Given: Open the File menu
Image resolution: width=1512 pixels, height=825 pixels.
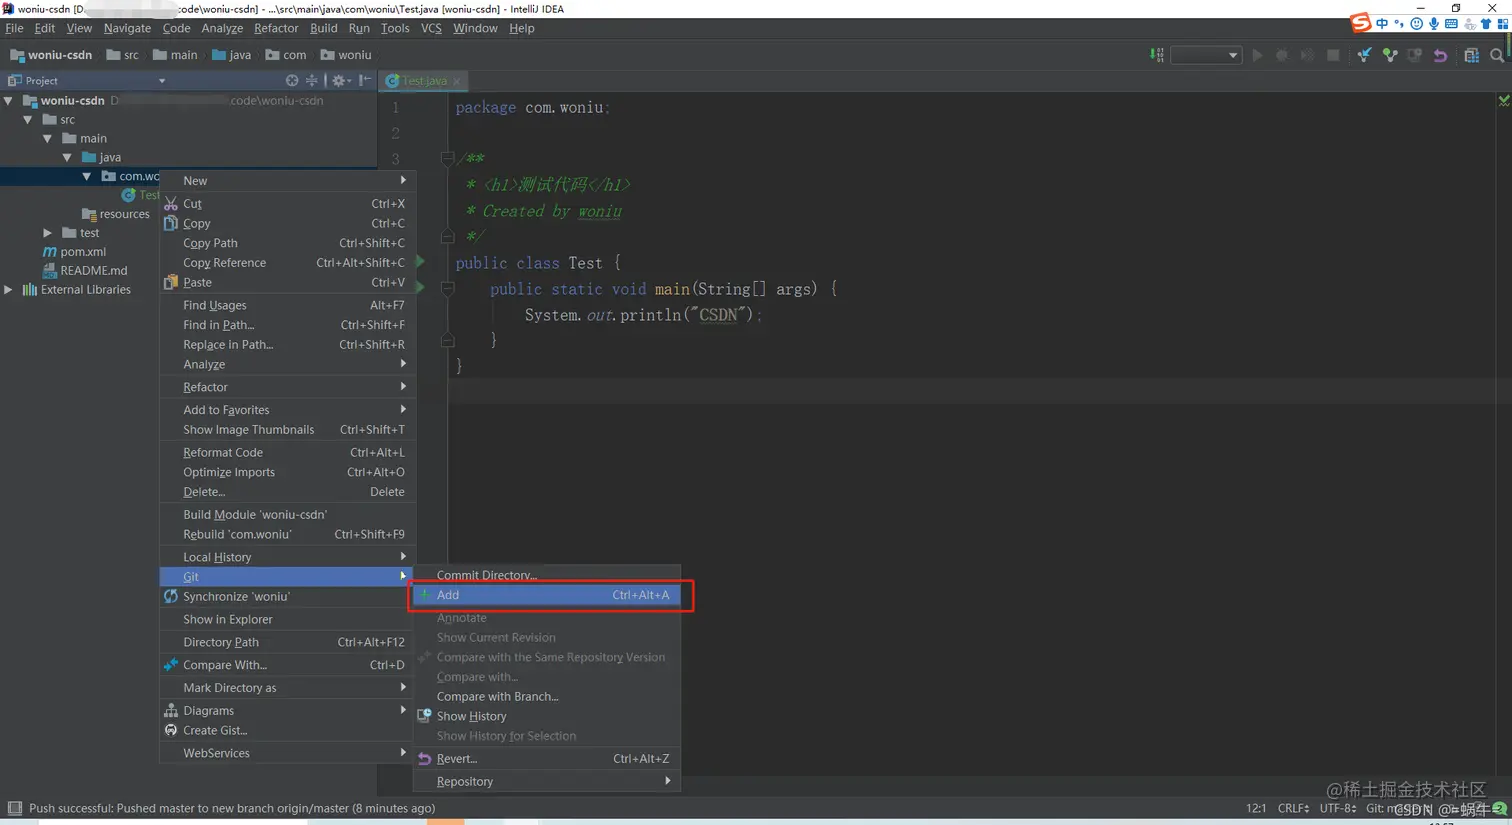Looking at the screenshot, I should [x=14, y=28].
